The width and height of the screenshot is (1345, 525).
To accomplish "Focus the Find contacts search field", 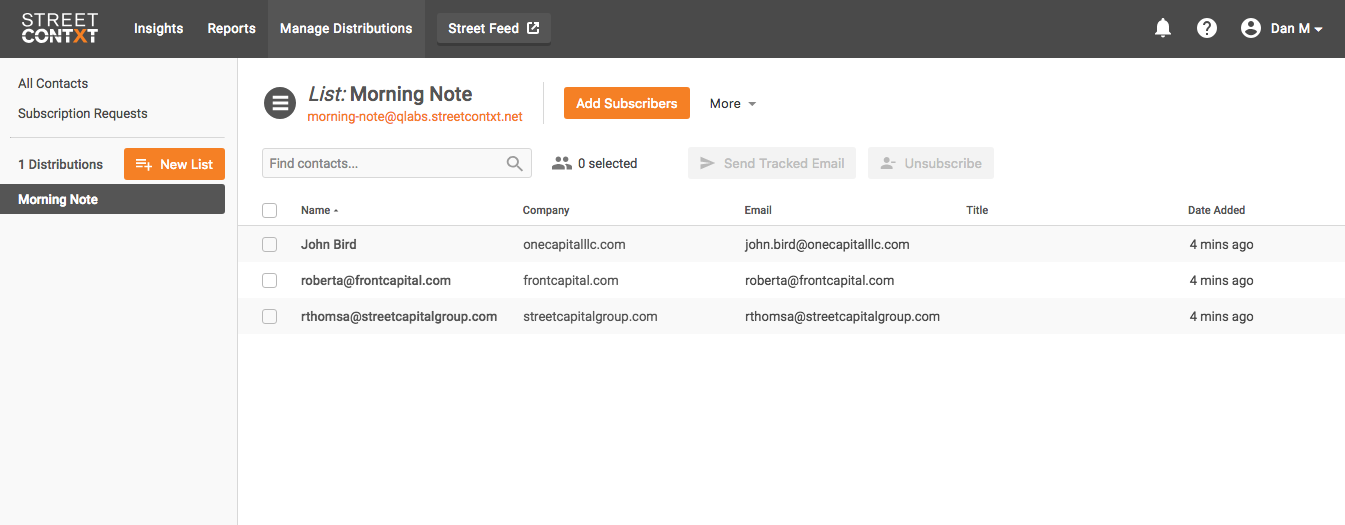I will pyautogui.click(x=397, y=163).
